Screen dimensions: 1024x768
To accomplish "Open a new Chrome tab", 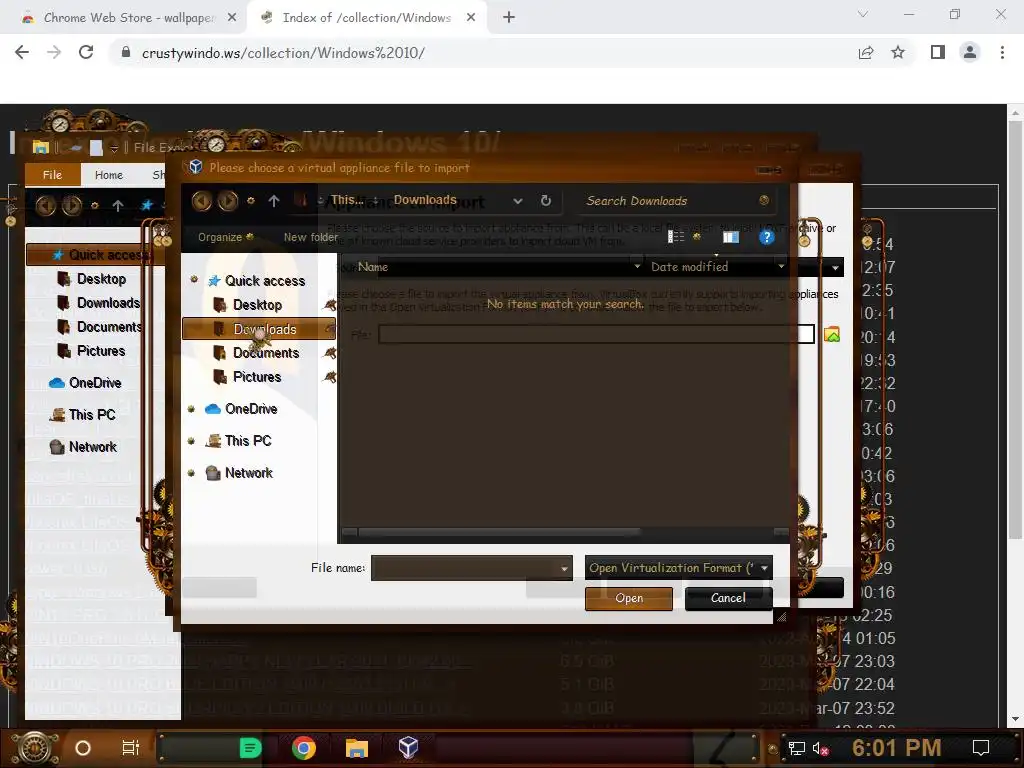I will click(x=509, y=18).
